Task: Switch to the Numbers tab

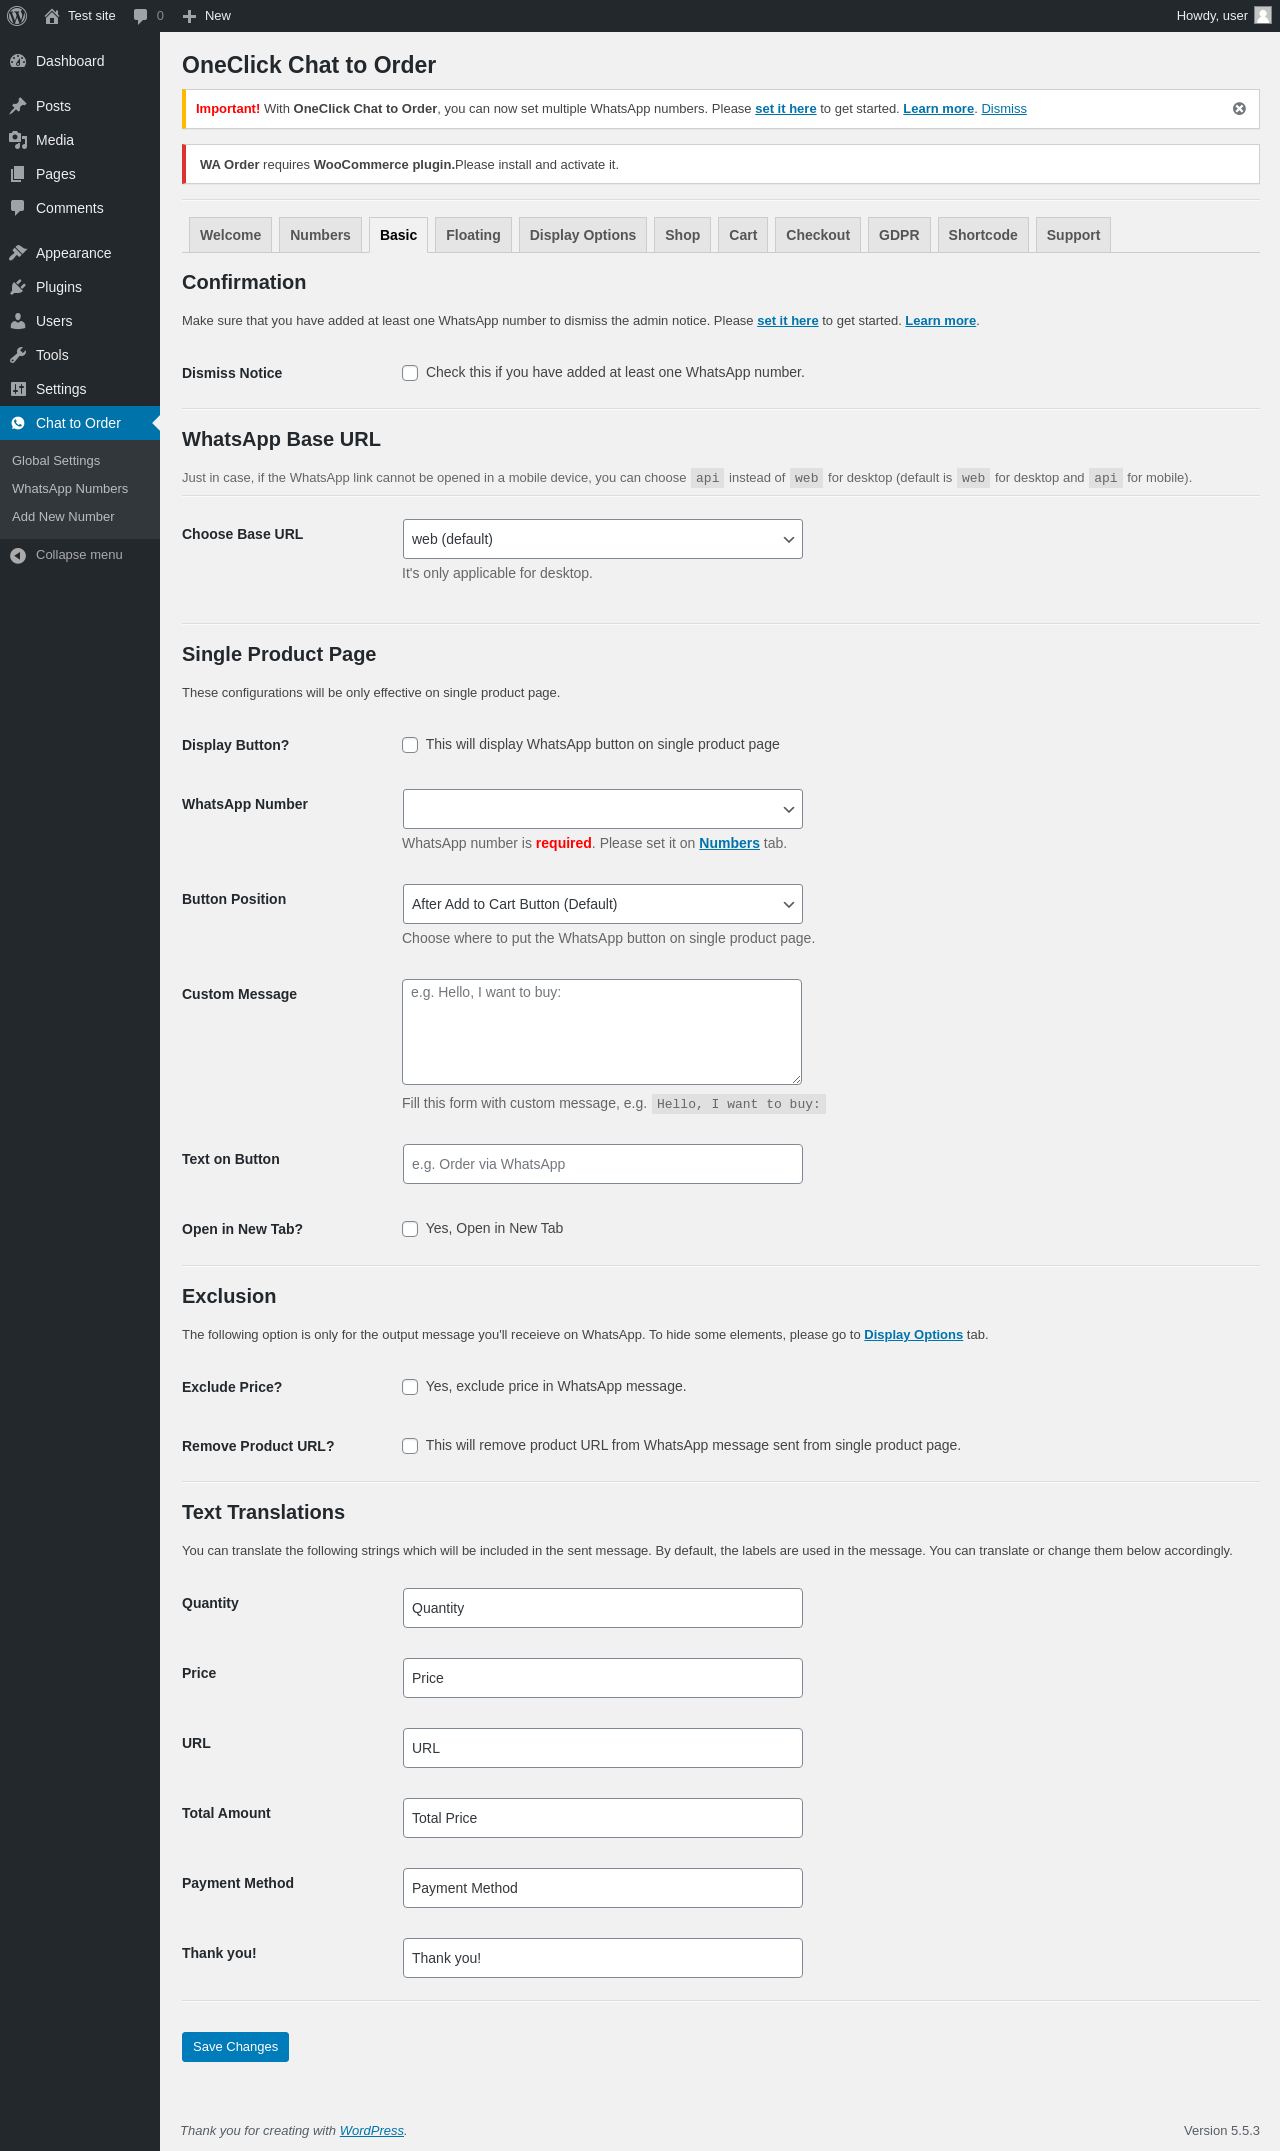Action: [320, 235]
